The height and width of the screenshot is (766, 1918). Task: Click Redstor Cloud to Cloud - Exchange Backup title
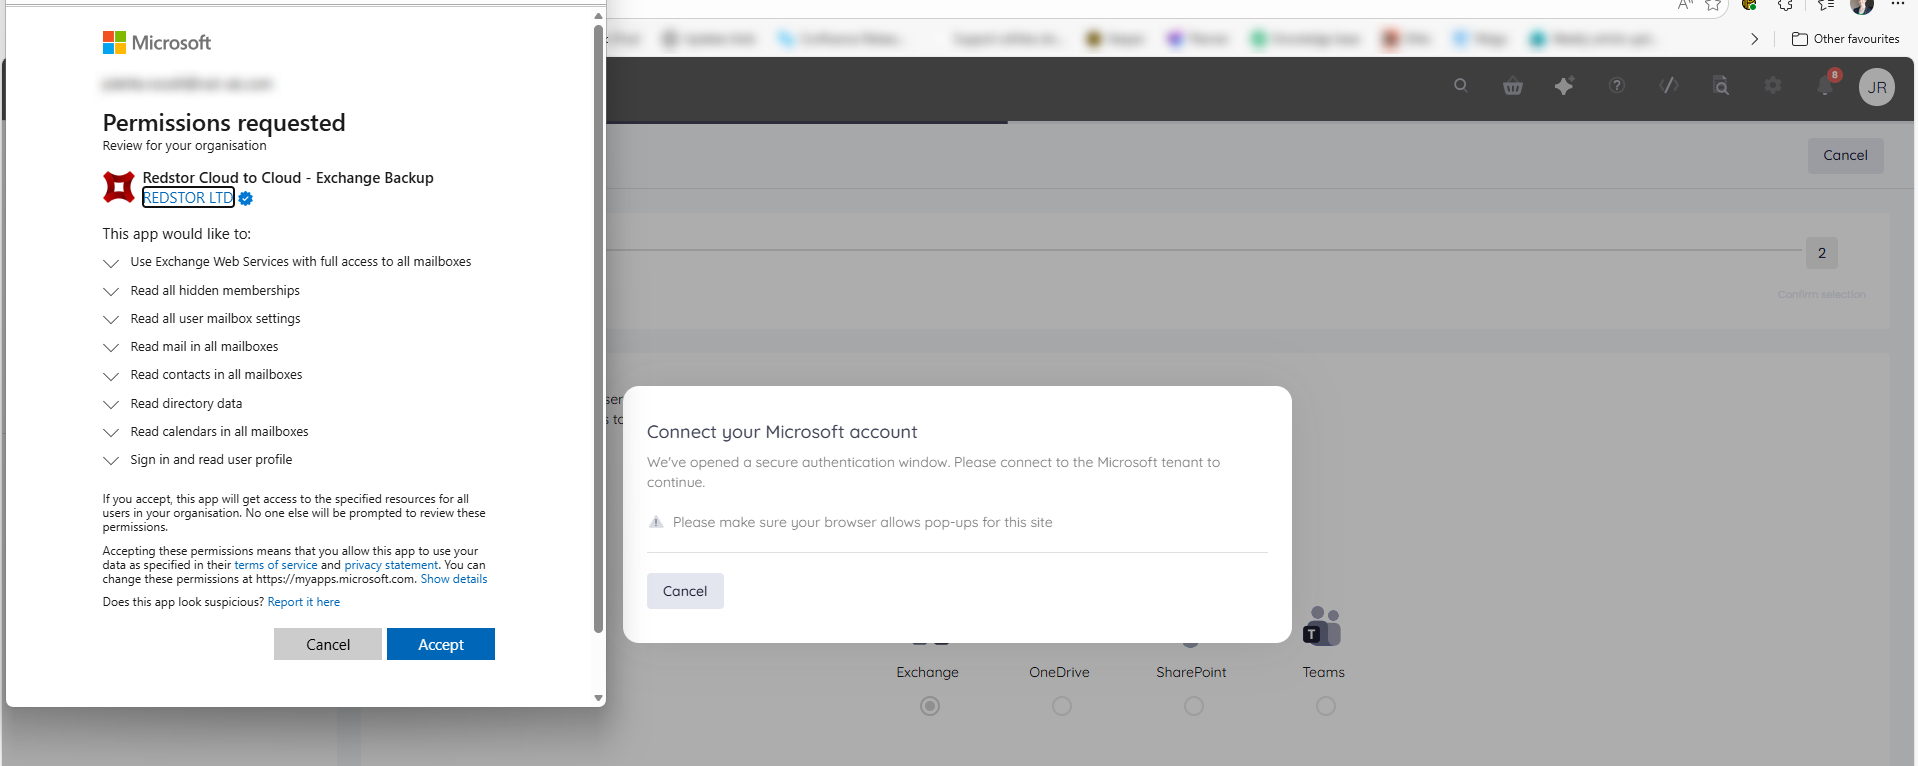pyautogui.click(x=288, y=178)
